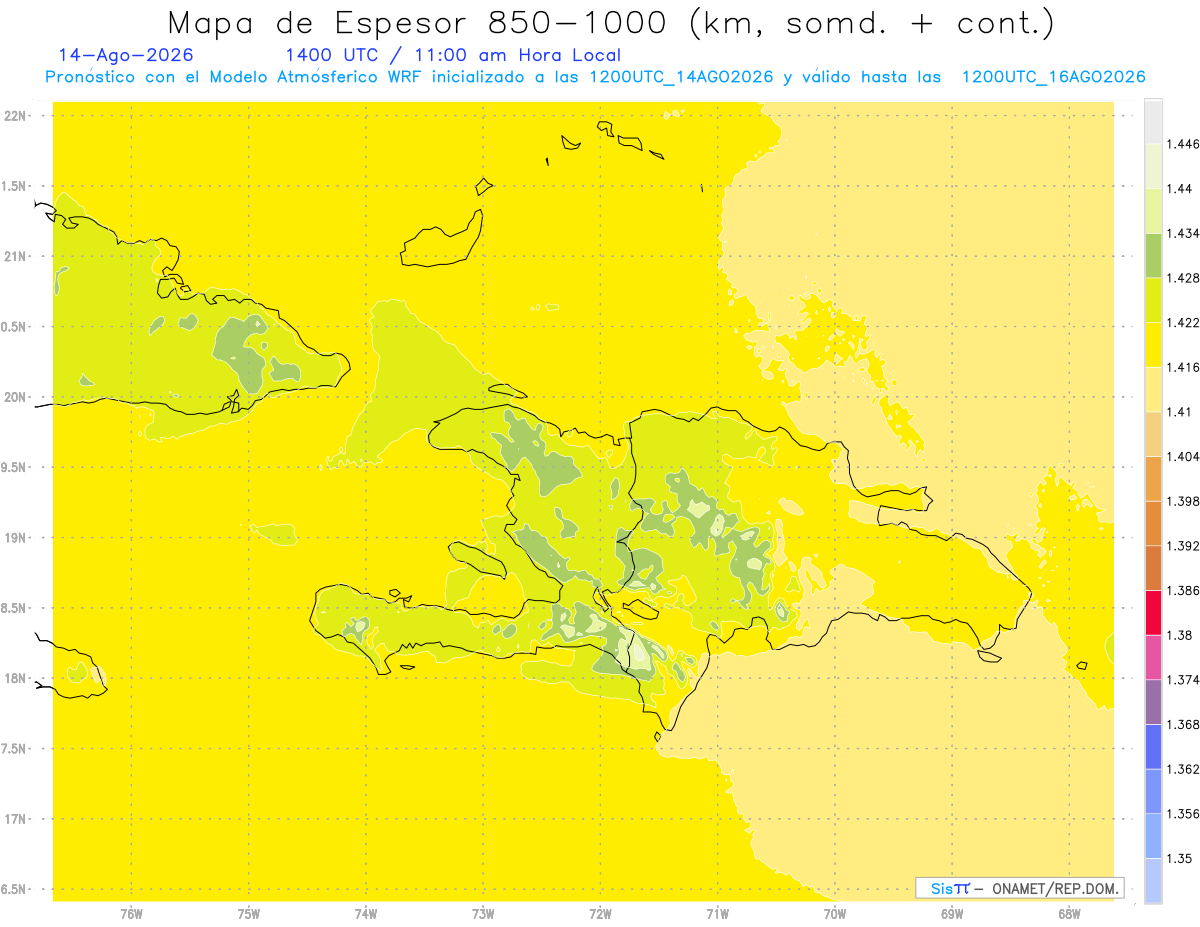Click the '69W' longitude axis label

pos(952,914)
